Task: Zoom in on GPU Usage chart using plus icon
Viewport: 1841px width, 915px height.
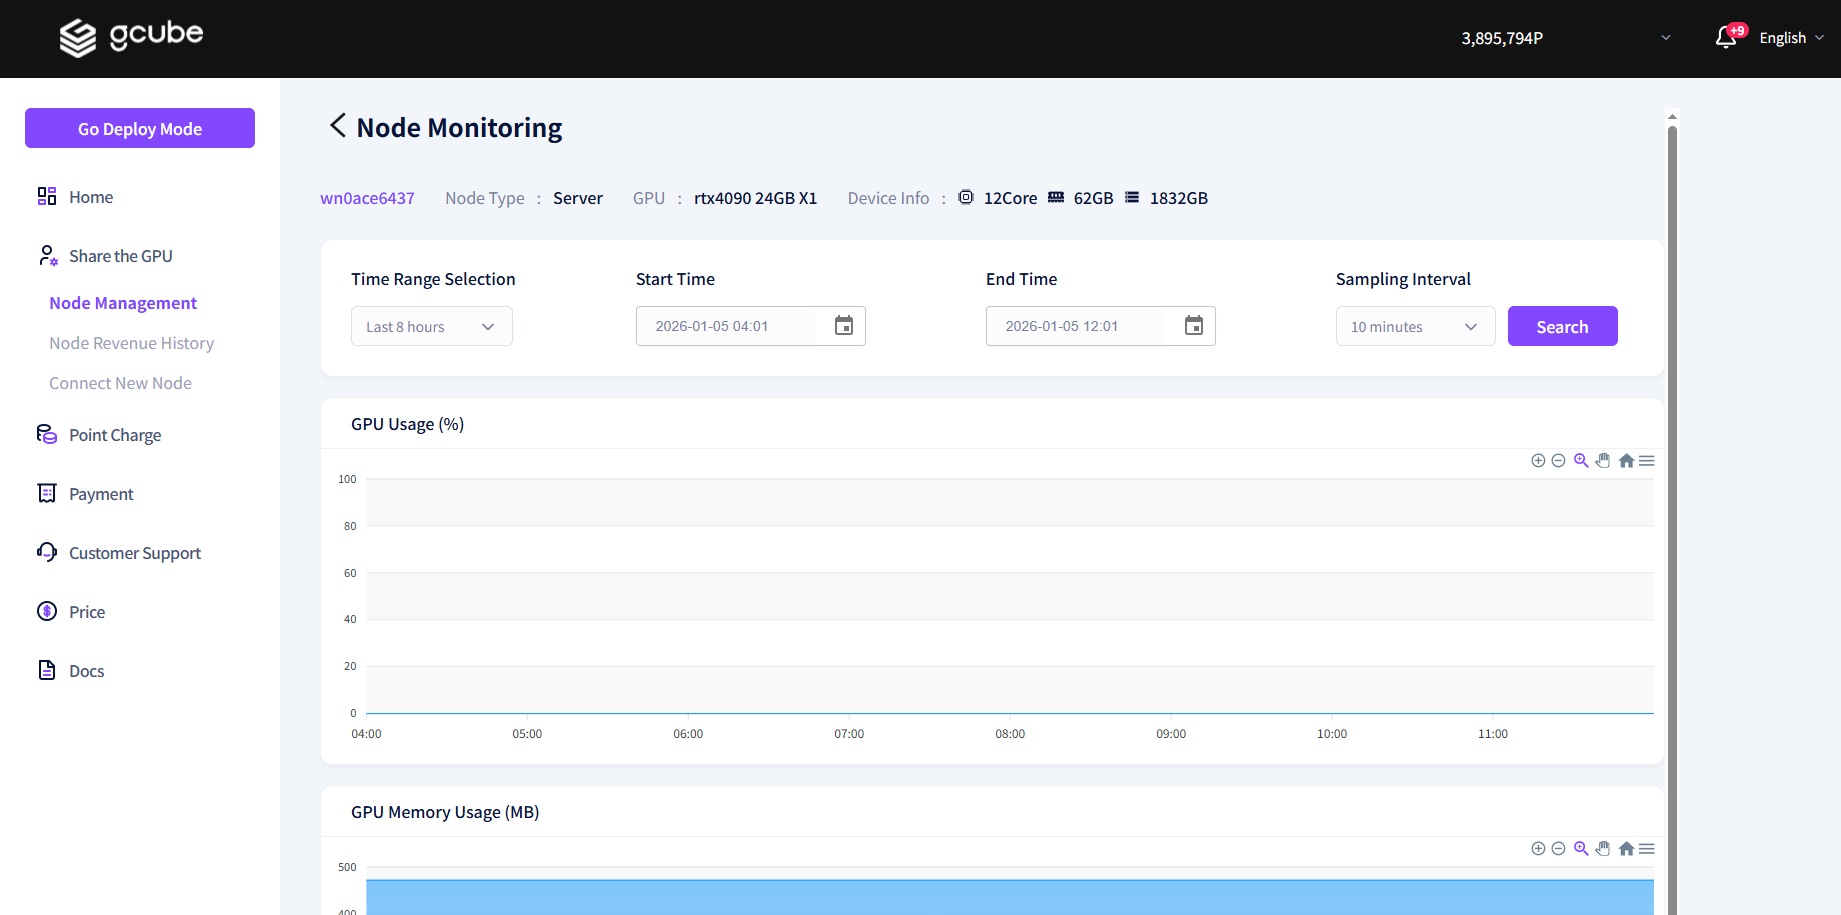Action: click(x=1538, y=460)
